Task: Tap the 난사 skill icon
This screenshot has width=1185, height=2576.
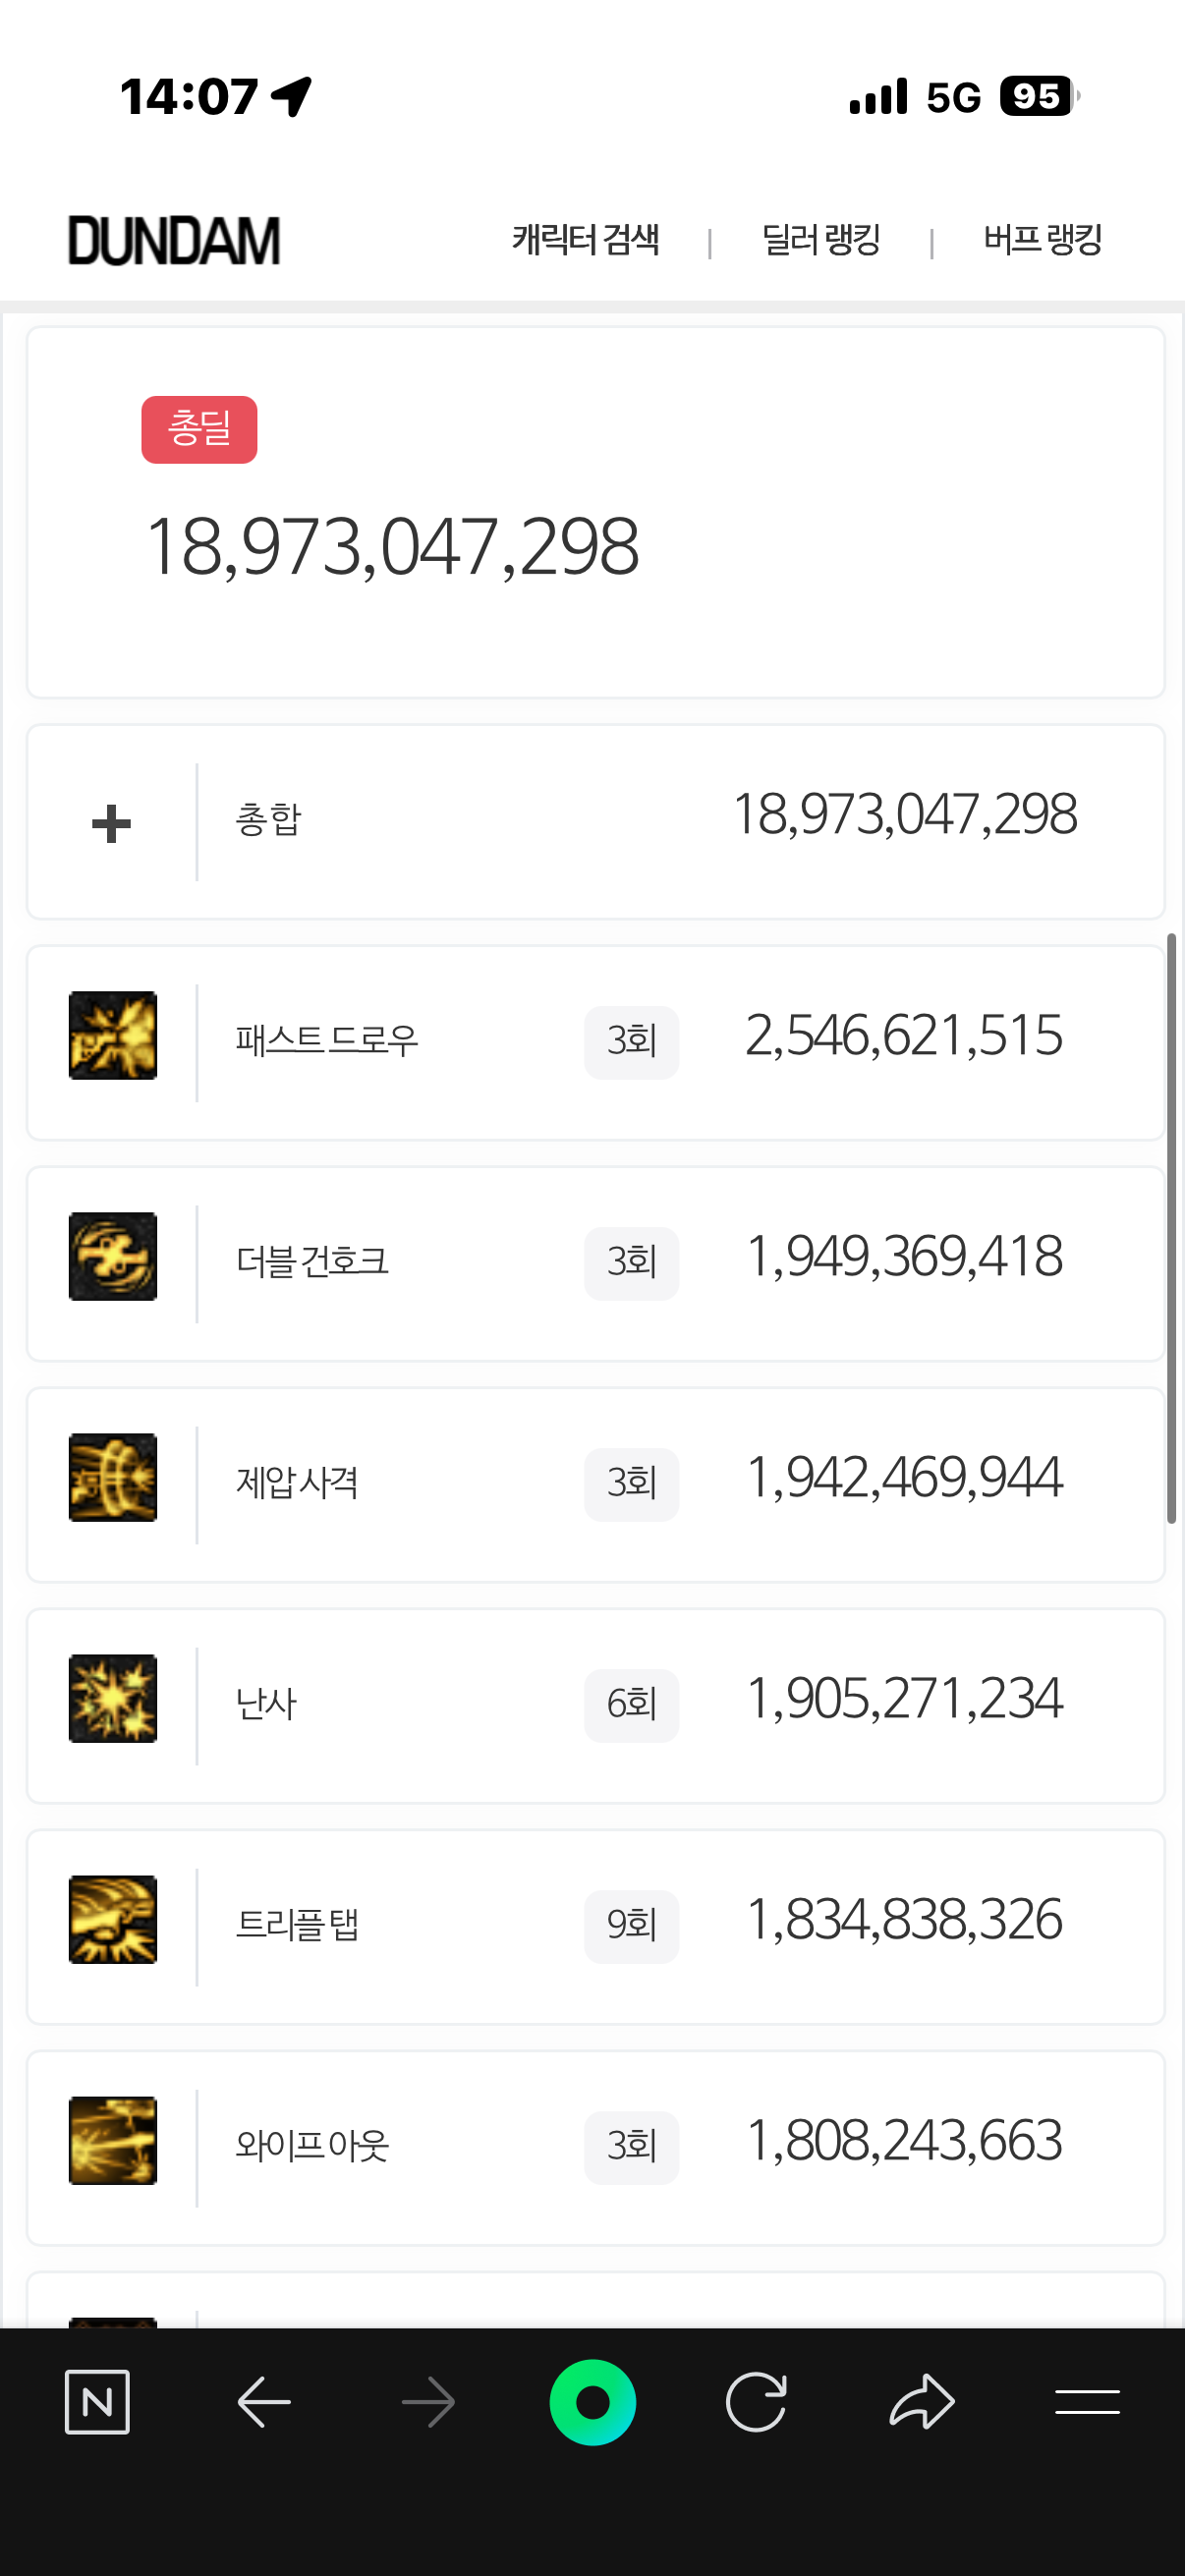Action: click(113, 1698)
